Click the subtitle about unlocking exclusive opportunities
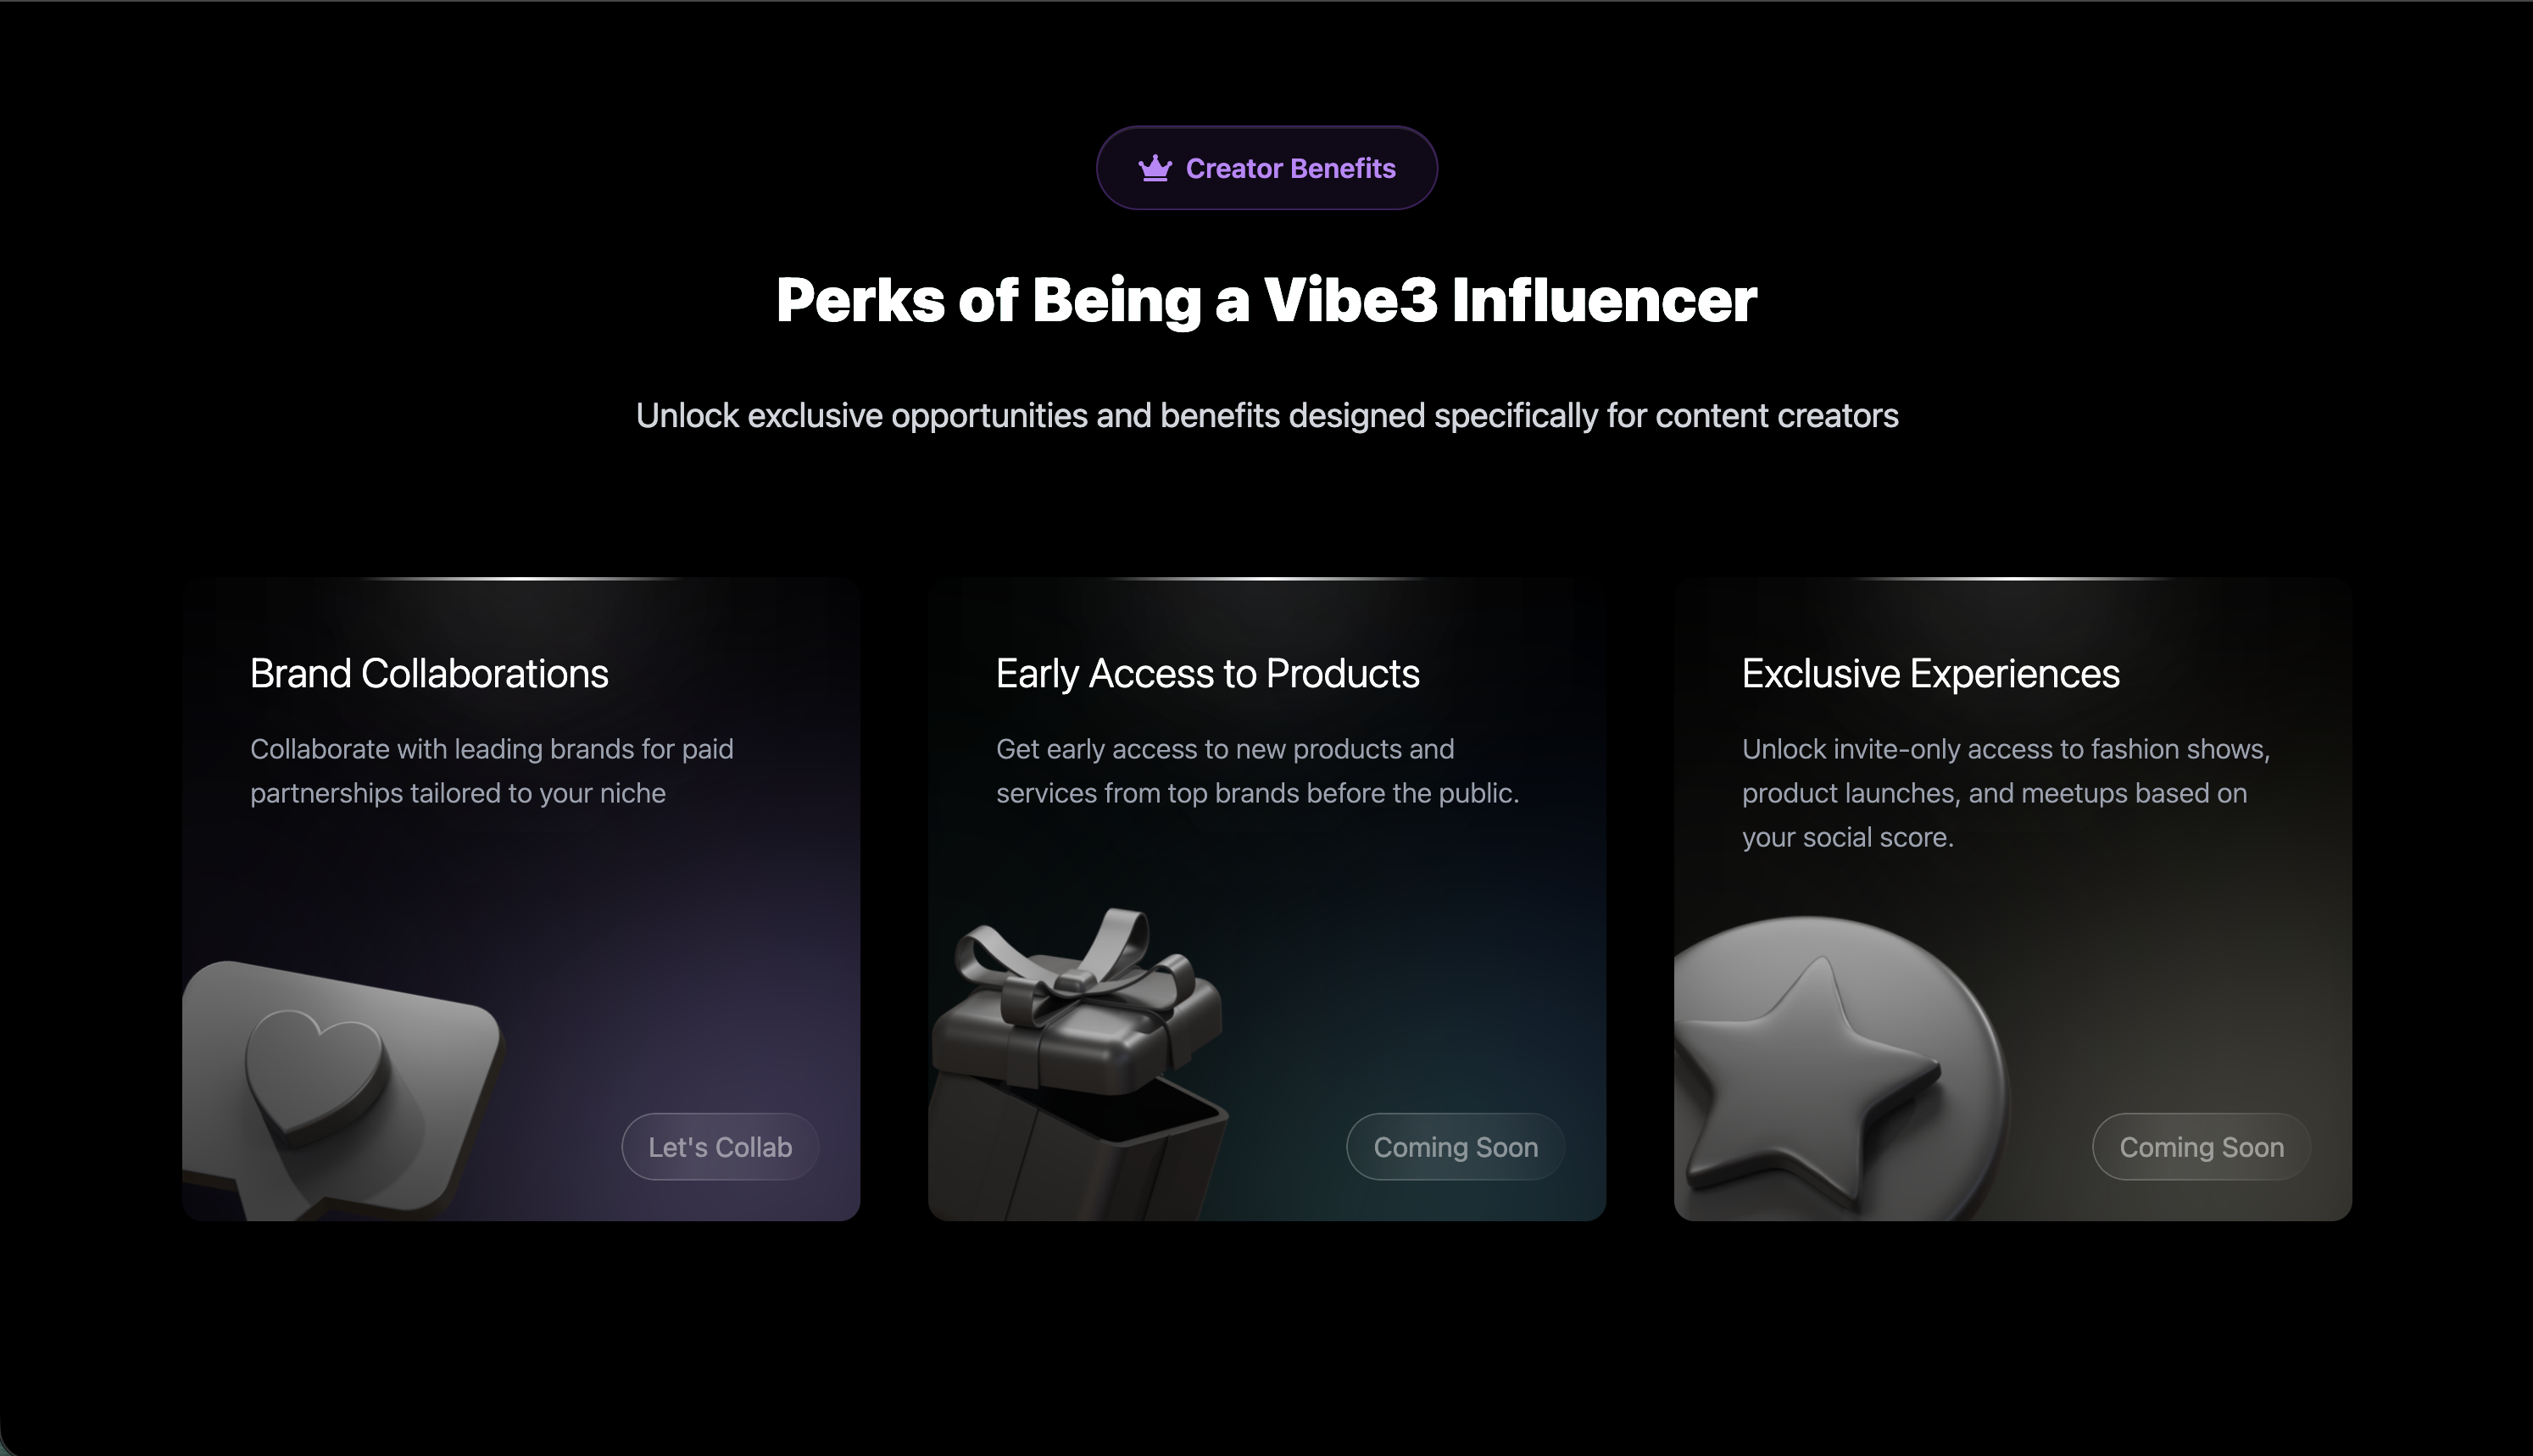 coord(1266,416)
